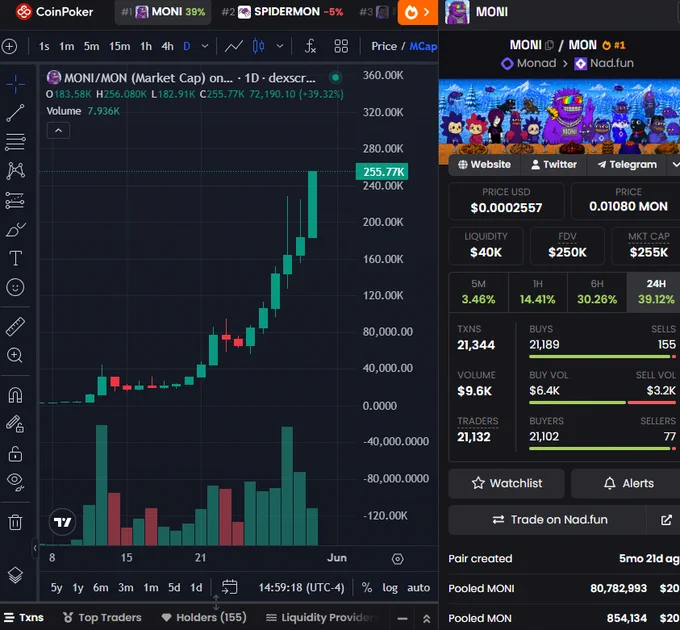This screenshot has width=680, height=630.
Task: Toggle stay in drawing mode
Action: click(15, 424)
